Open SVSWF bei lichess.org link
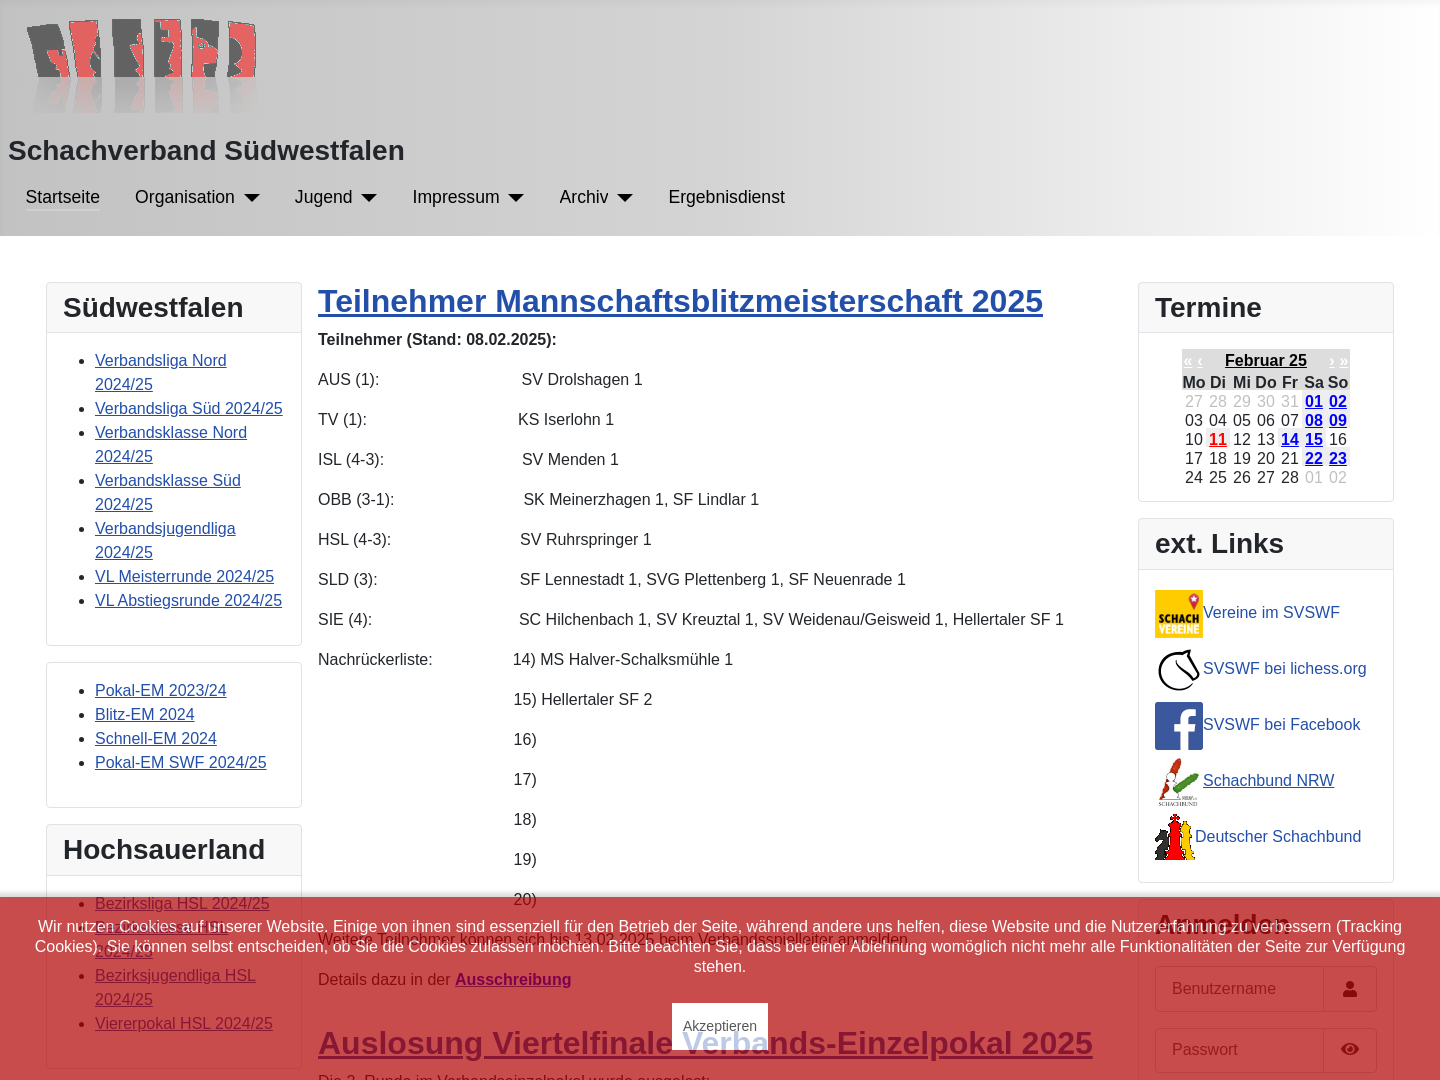This screenshot has height=1080, width=1440. [1285, 669]
